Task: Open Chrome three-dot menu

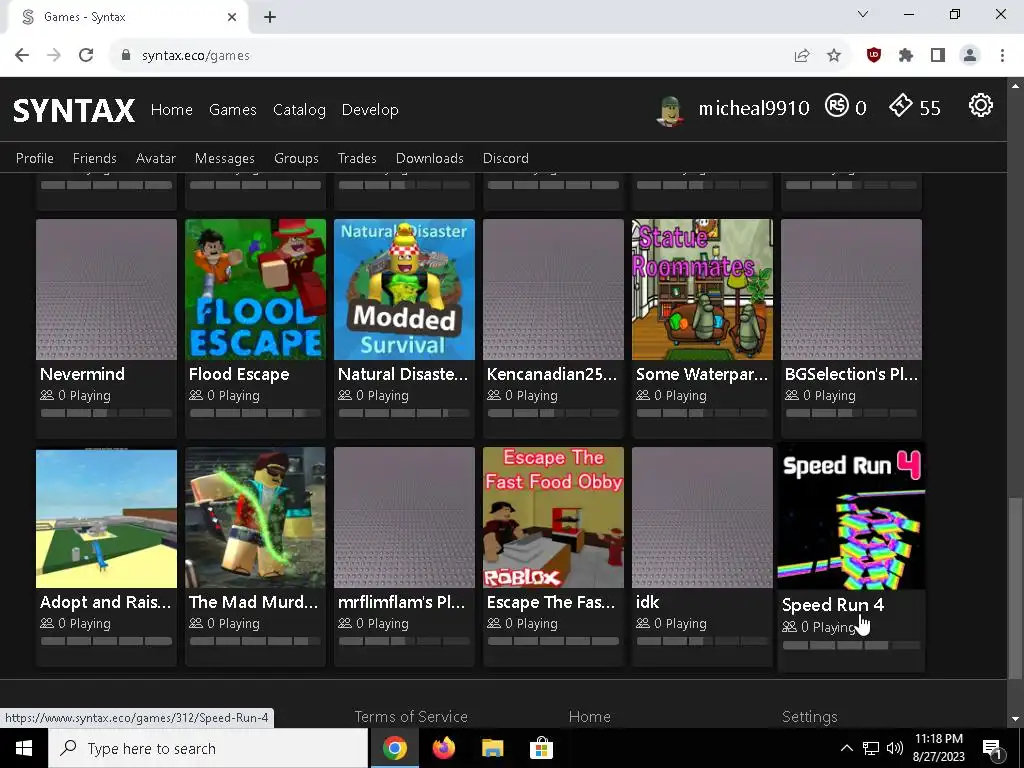Action: 1002,56
